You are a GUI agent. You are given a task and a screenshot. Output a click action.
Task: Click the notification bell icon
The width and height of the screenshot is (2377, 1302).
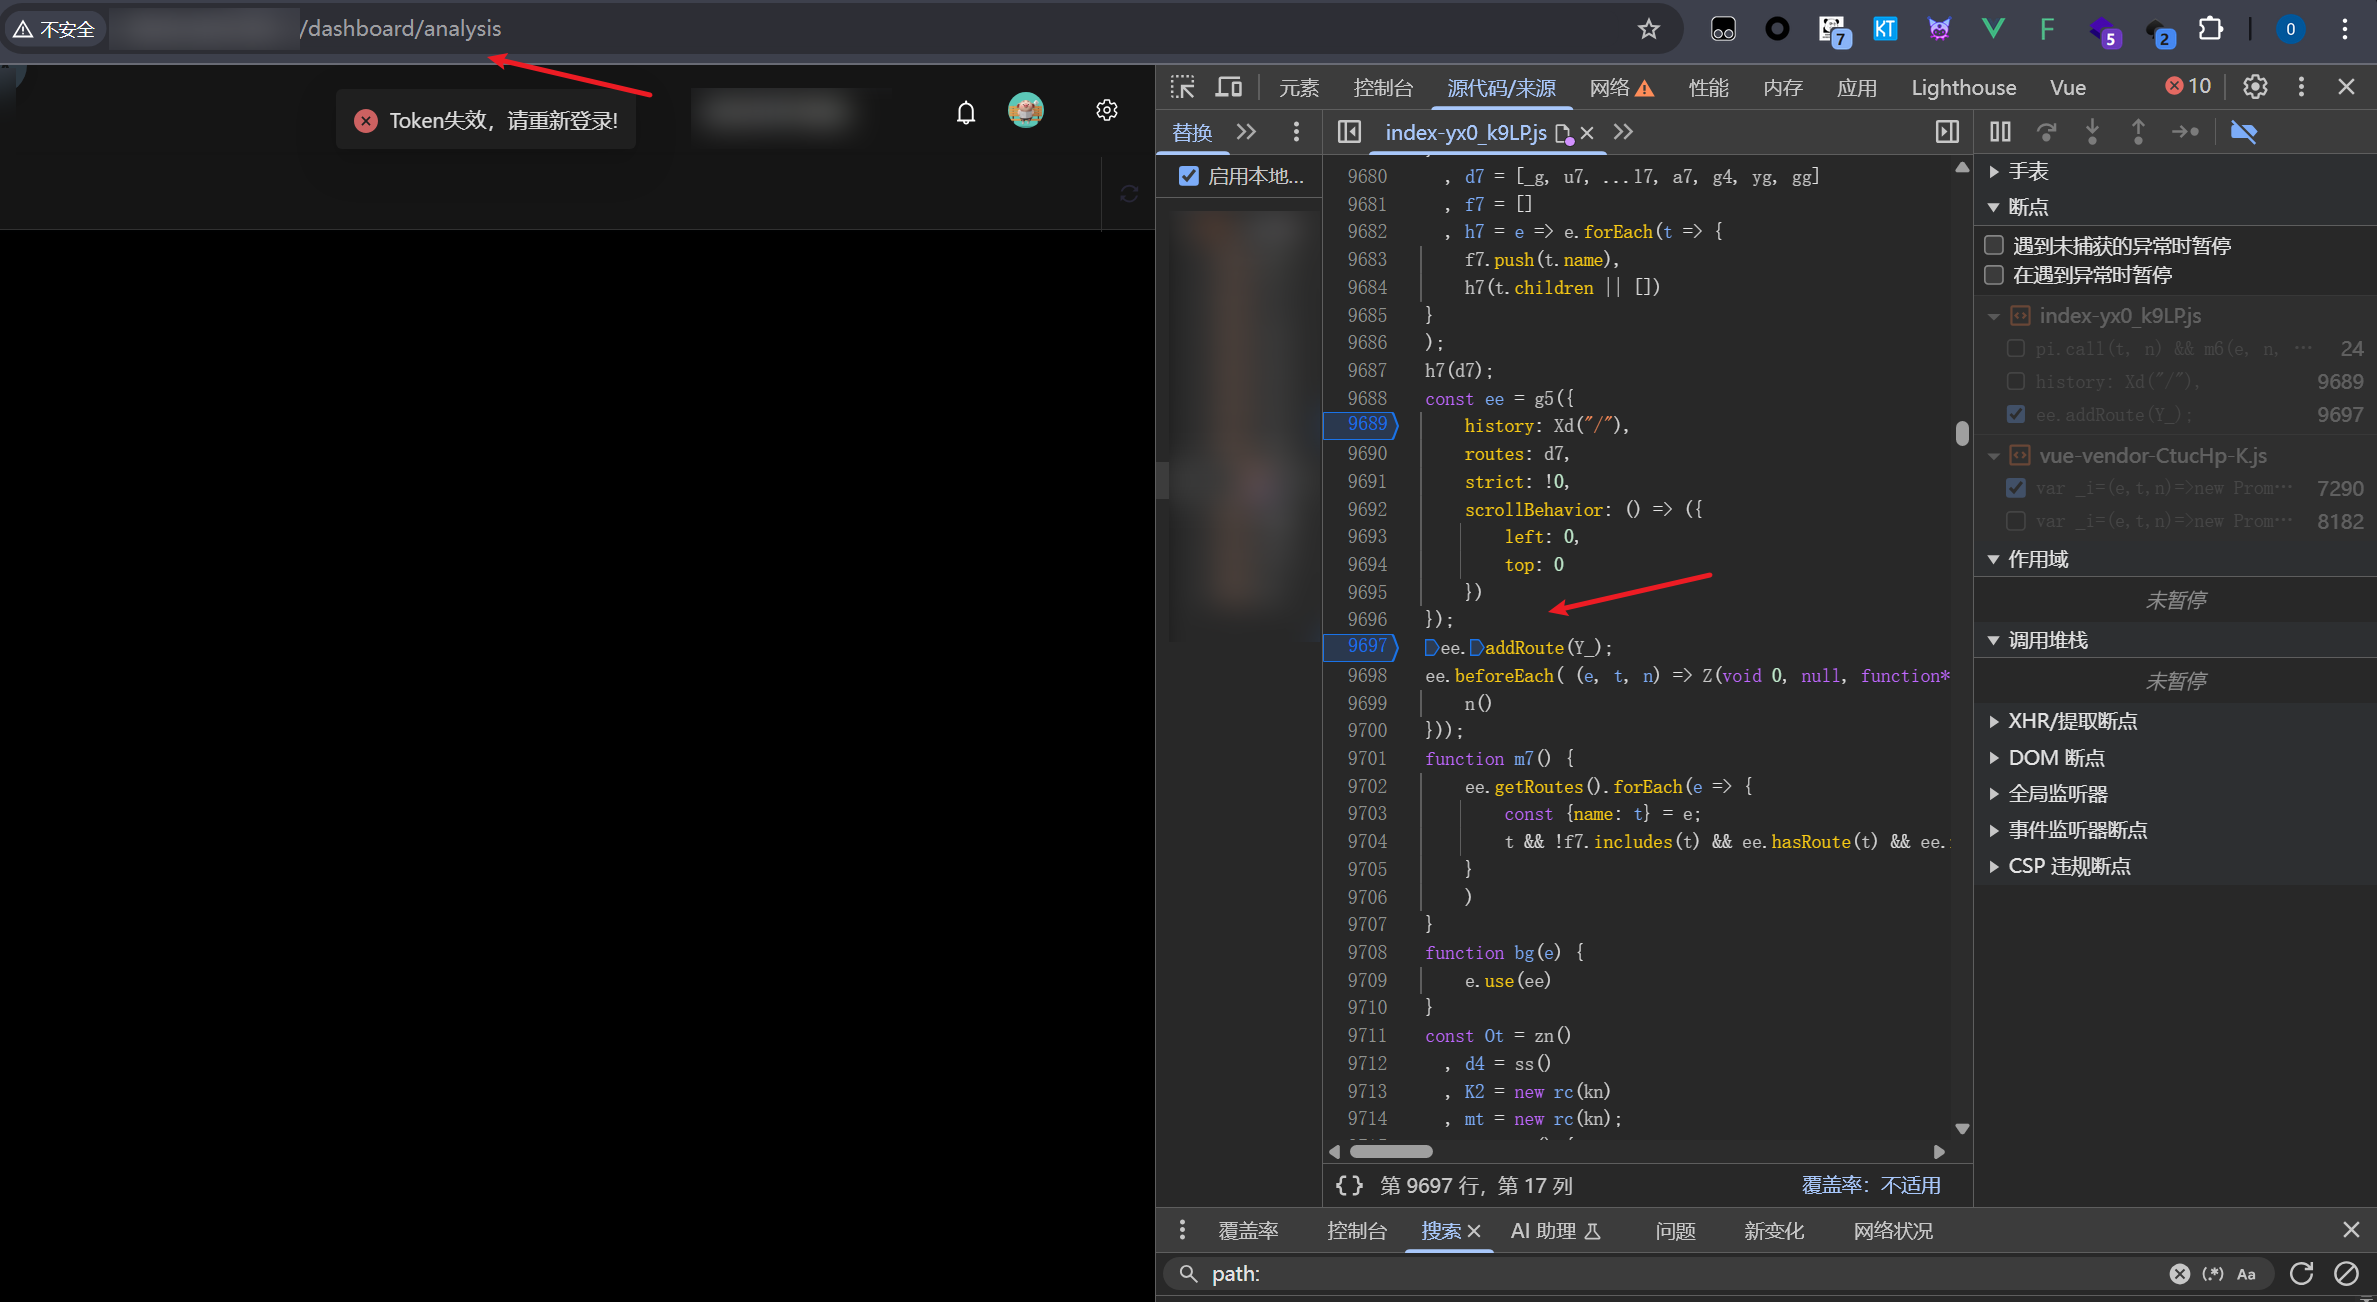pyautogui.click(x=965, y=112)
